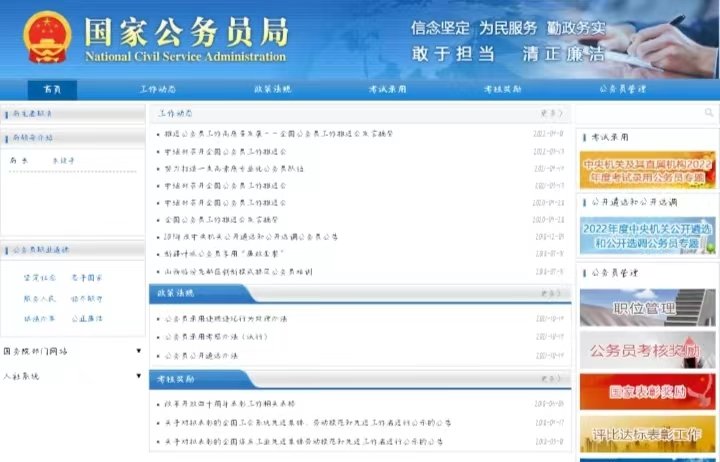Open the 中央机关2022年度考试录用公务员专题 banner
Image resolution: width=720 pixels, height=462 pixels.
tap(647, 170)
